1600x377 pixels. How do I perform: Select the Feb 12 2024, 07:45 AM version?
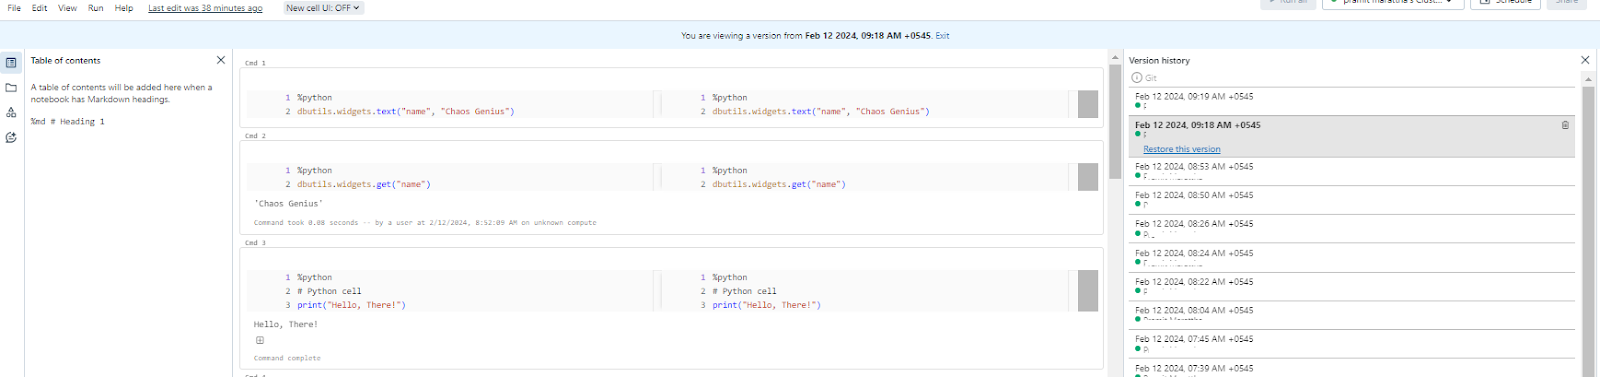click(1353, 343)
